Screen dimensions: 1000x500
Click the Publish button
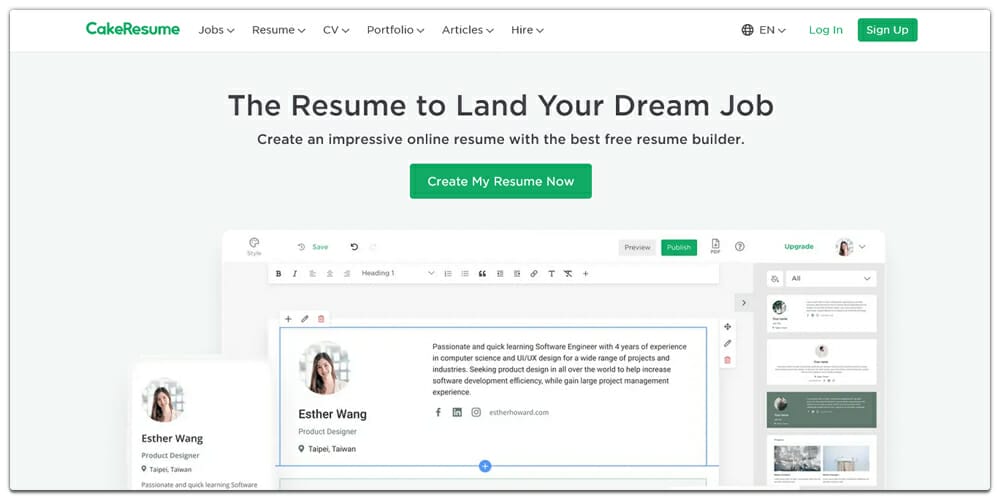(x=679, y=247)
